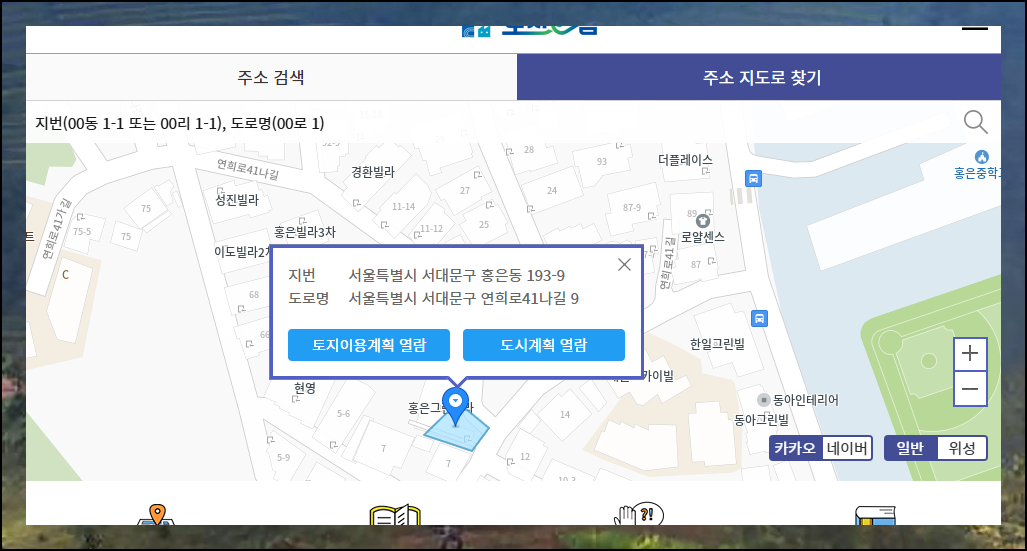Screen dimensions: 1027x551
Task: Click the 87-9 parcel number
Action: 632,207
